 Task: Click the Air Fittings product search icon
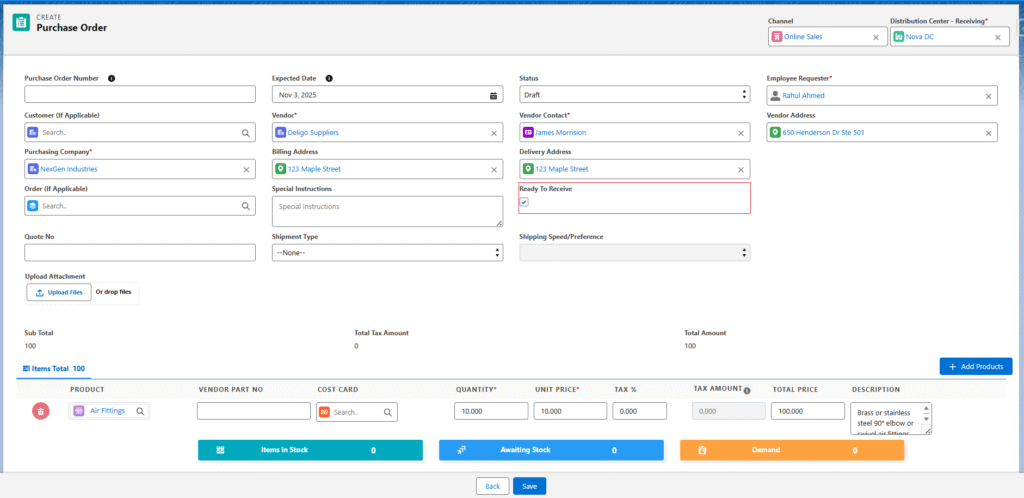pyautogui.click(x=141, y=410)
